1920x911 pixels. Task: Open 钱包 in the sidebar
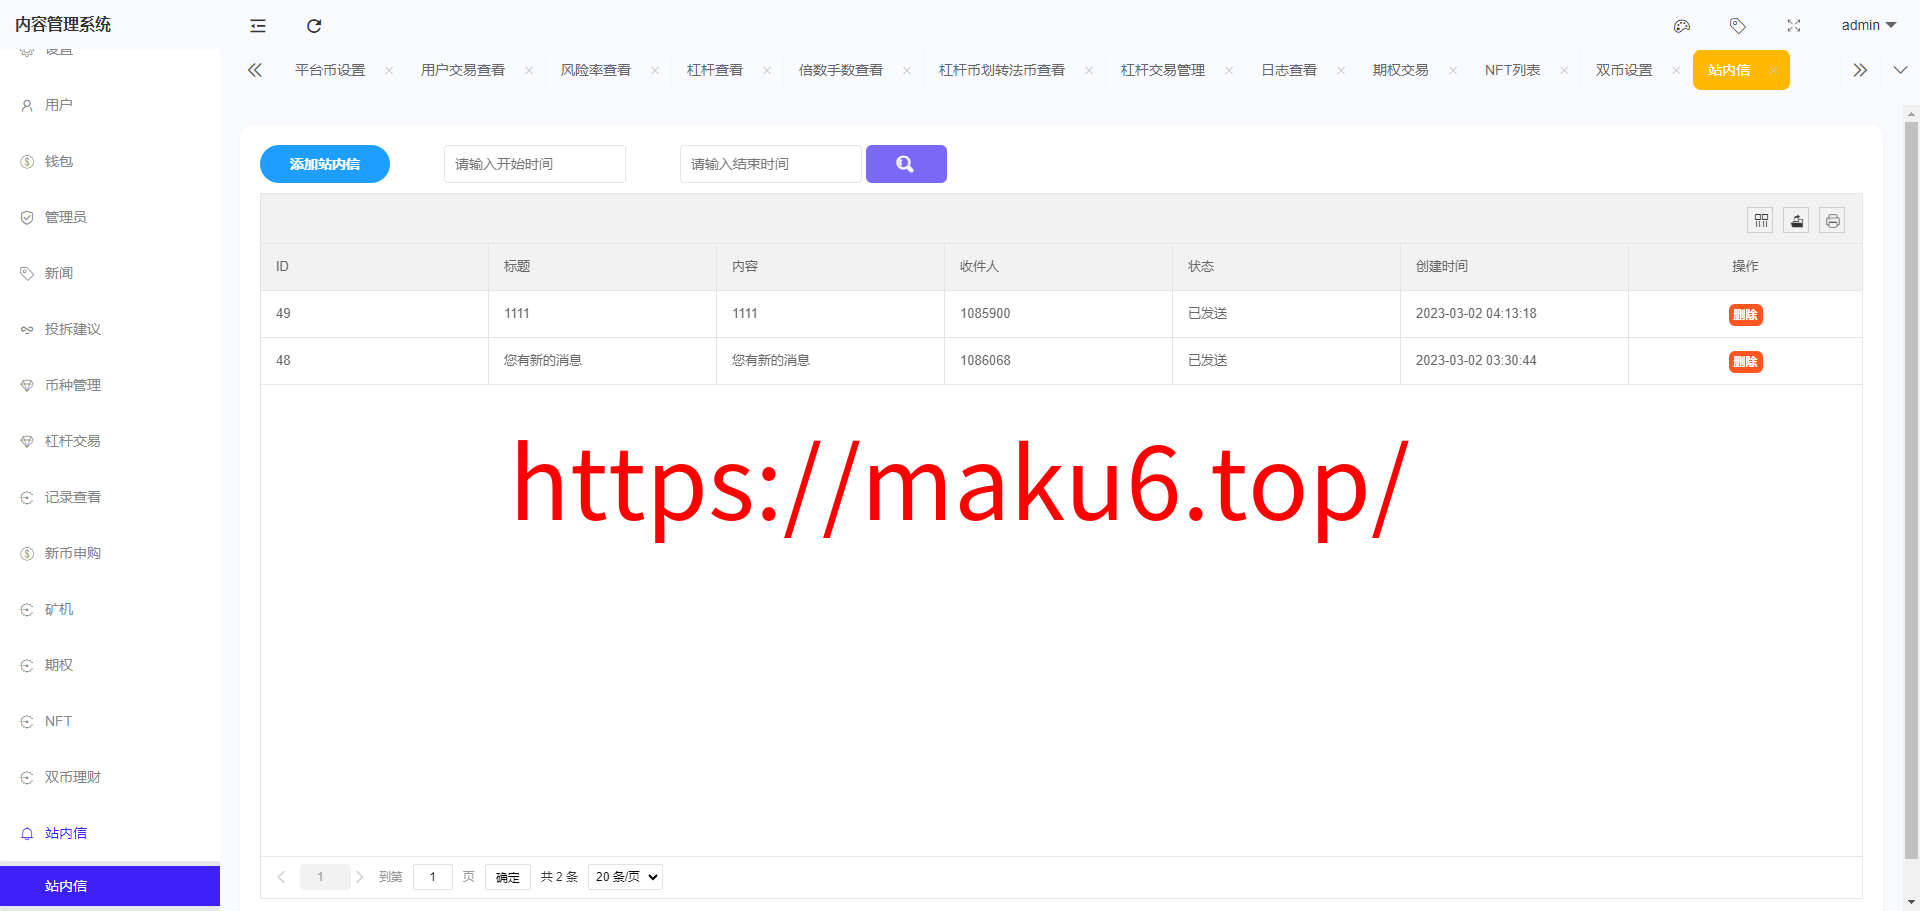110,161
